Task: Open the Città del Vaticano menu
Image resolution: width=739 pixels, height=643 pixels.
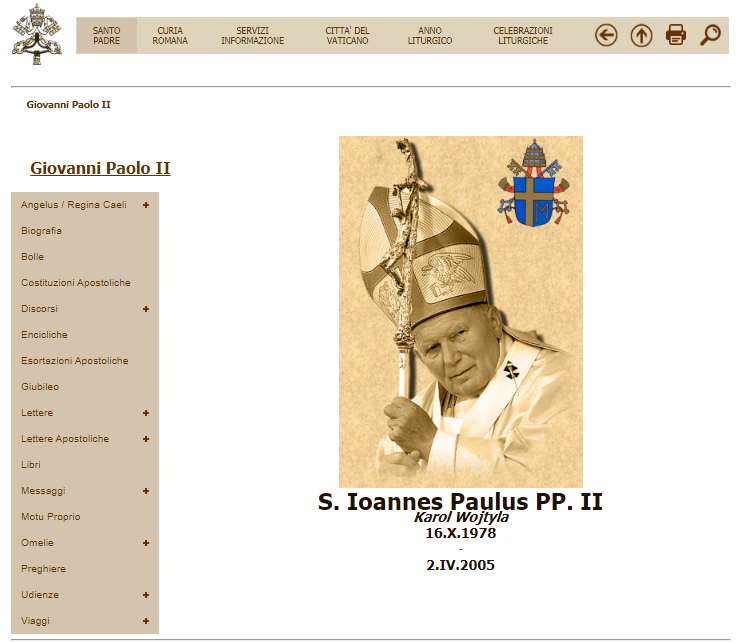Action: click(347, 35)
